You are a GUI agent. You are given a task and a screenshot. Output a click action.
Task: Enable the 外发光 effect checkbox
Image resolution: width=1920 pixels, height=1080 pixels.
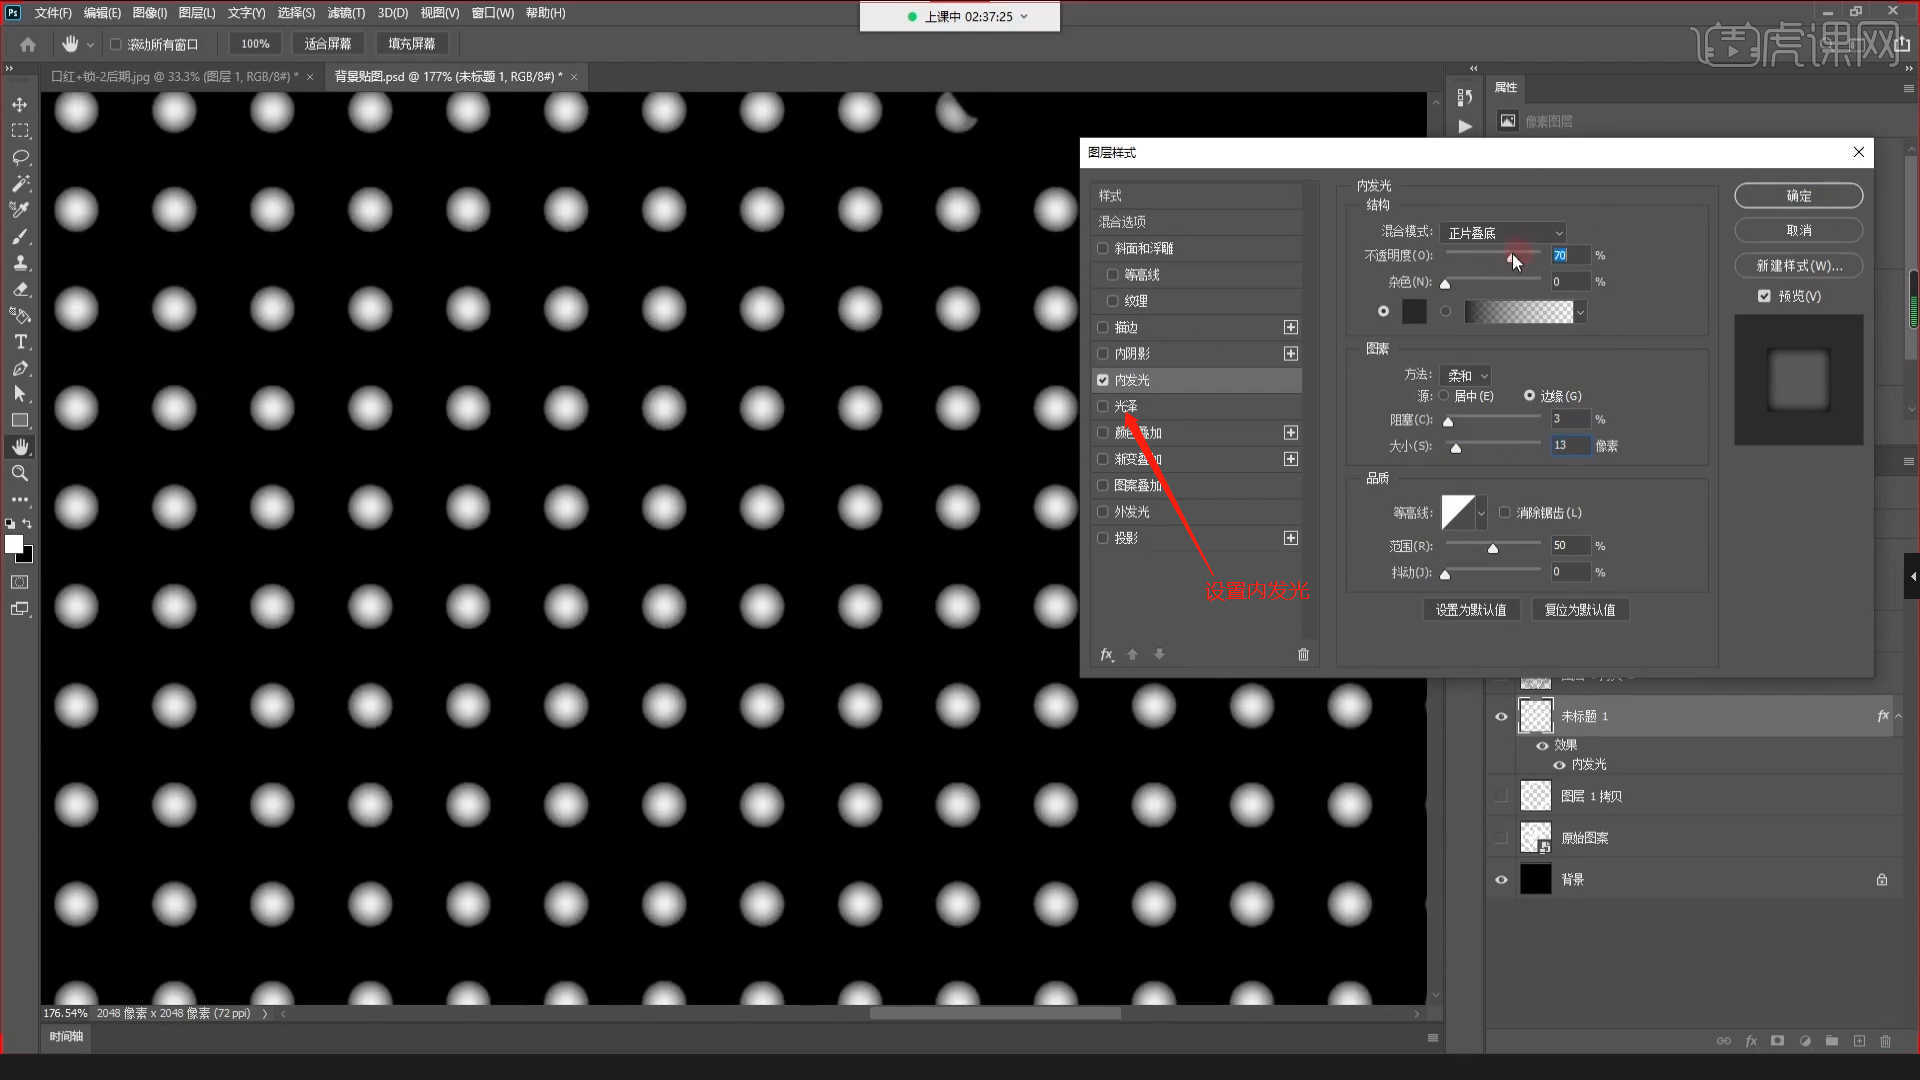pyautogui.click(x=1103, y=512)
